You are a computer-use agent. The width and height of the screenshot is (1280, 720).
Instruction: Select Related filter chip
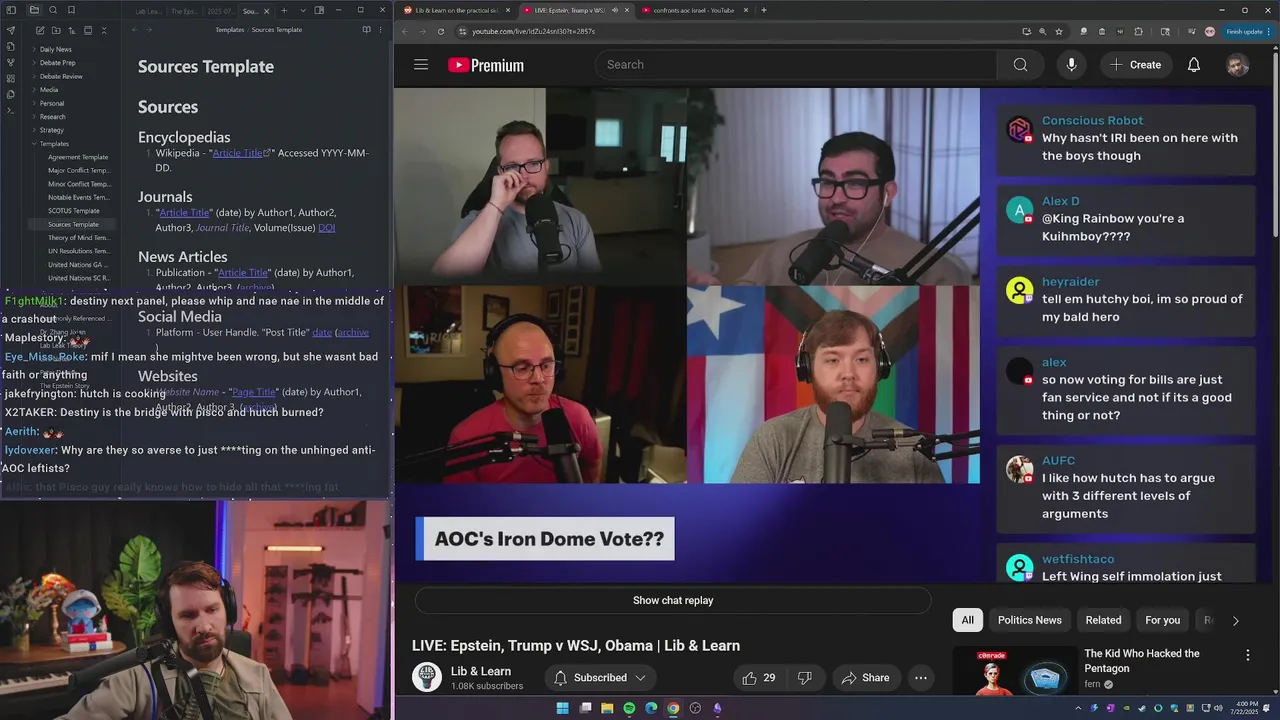coord(1103,620)
